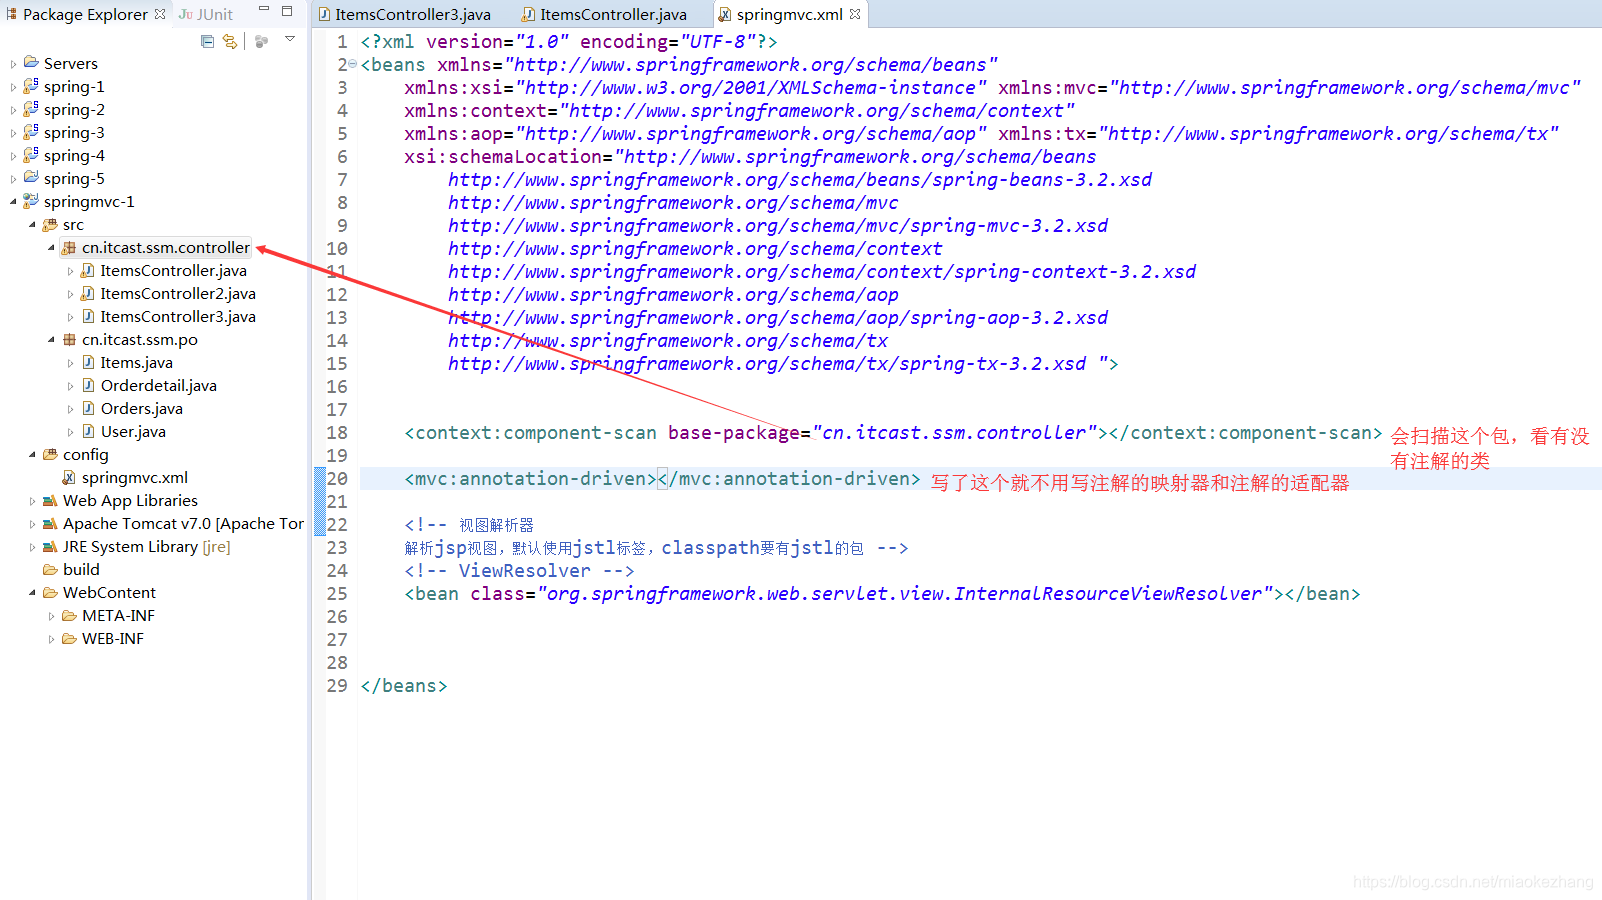Click the Servers folder icon
Viewport: 1602px width, 900px height.
[x=31, y=62]
